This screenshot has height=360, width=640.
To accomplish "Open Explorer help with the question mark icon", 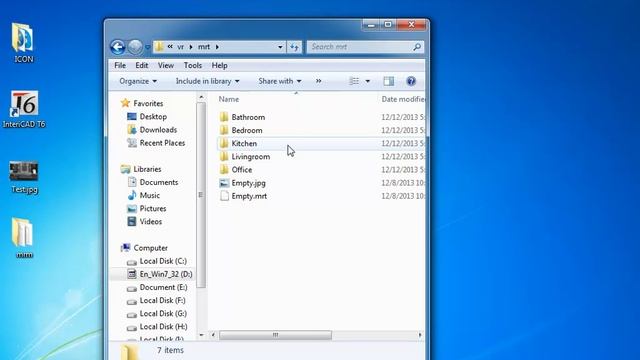I will (x=411, y=81).
